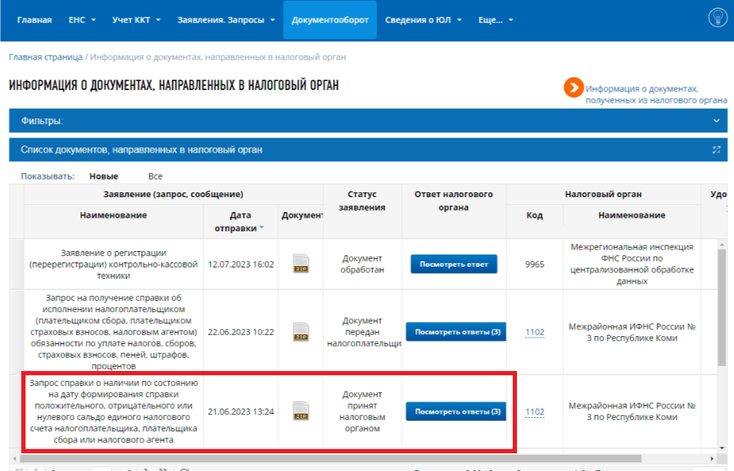Expand the Фильтры panel chevron
Viewport: 734px width, 471px height.
[x=716, y=121]
